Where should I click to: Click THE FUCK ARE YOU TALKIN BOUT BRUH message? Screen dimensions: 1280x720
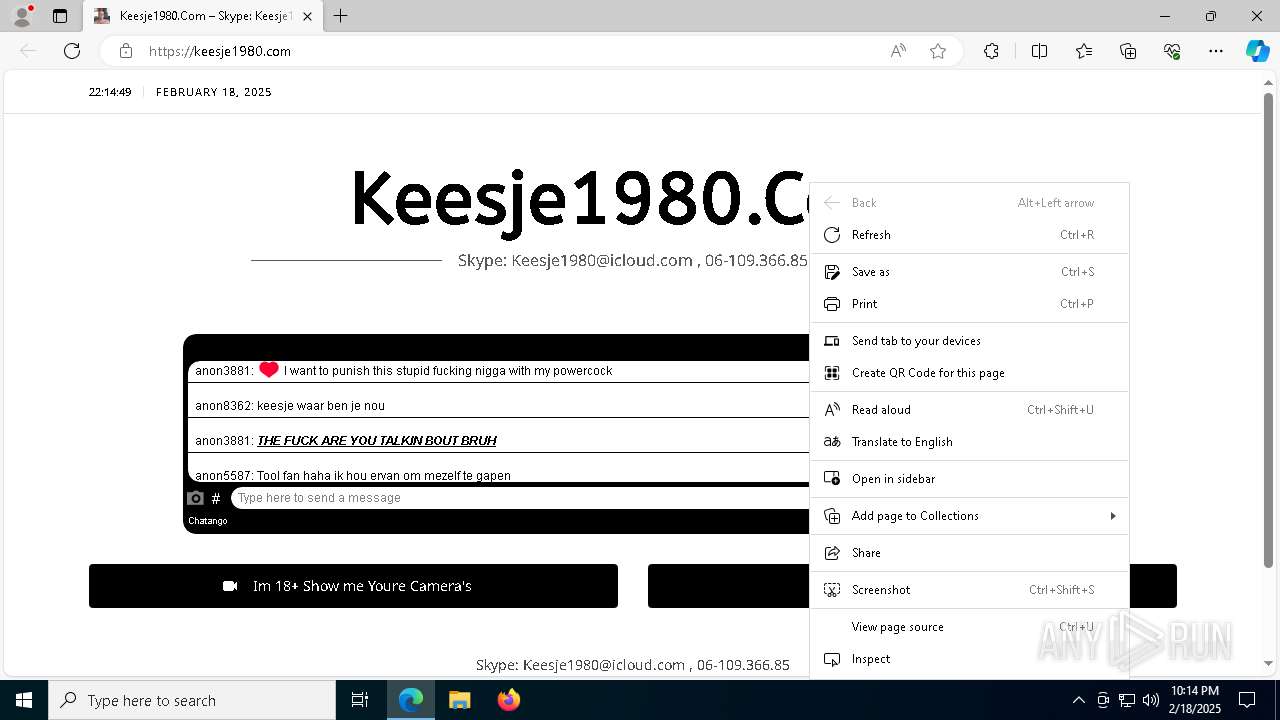point(377,441)
